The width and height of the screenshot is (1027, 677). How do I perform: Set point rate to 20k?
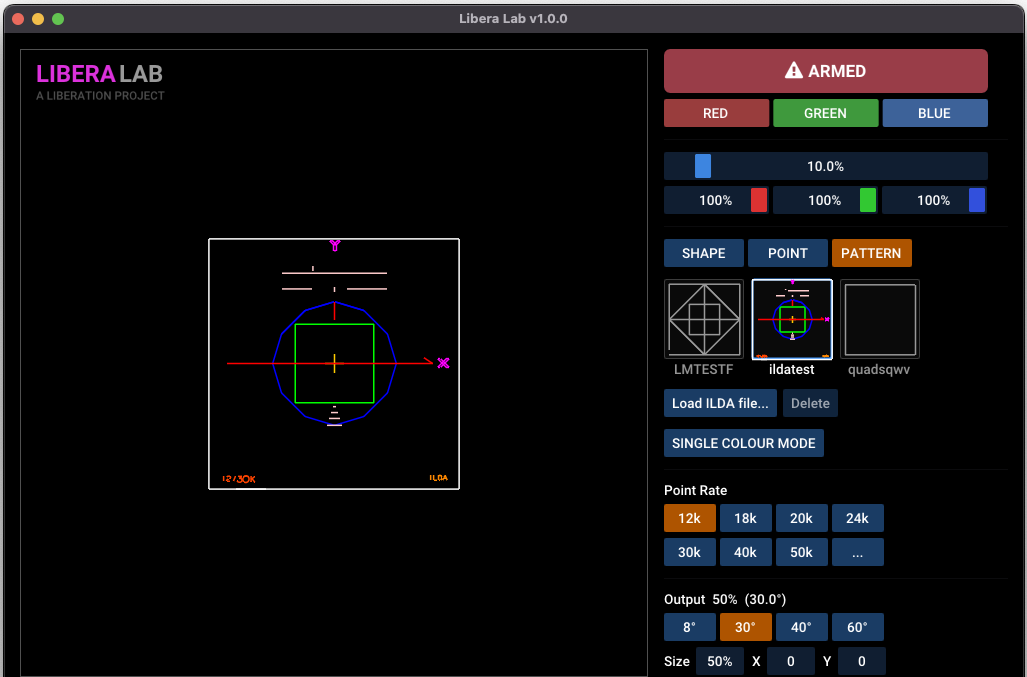[x=802, y=519]
